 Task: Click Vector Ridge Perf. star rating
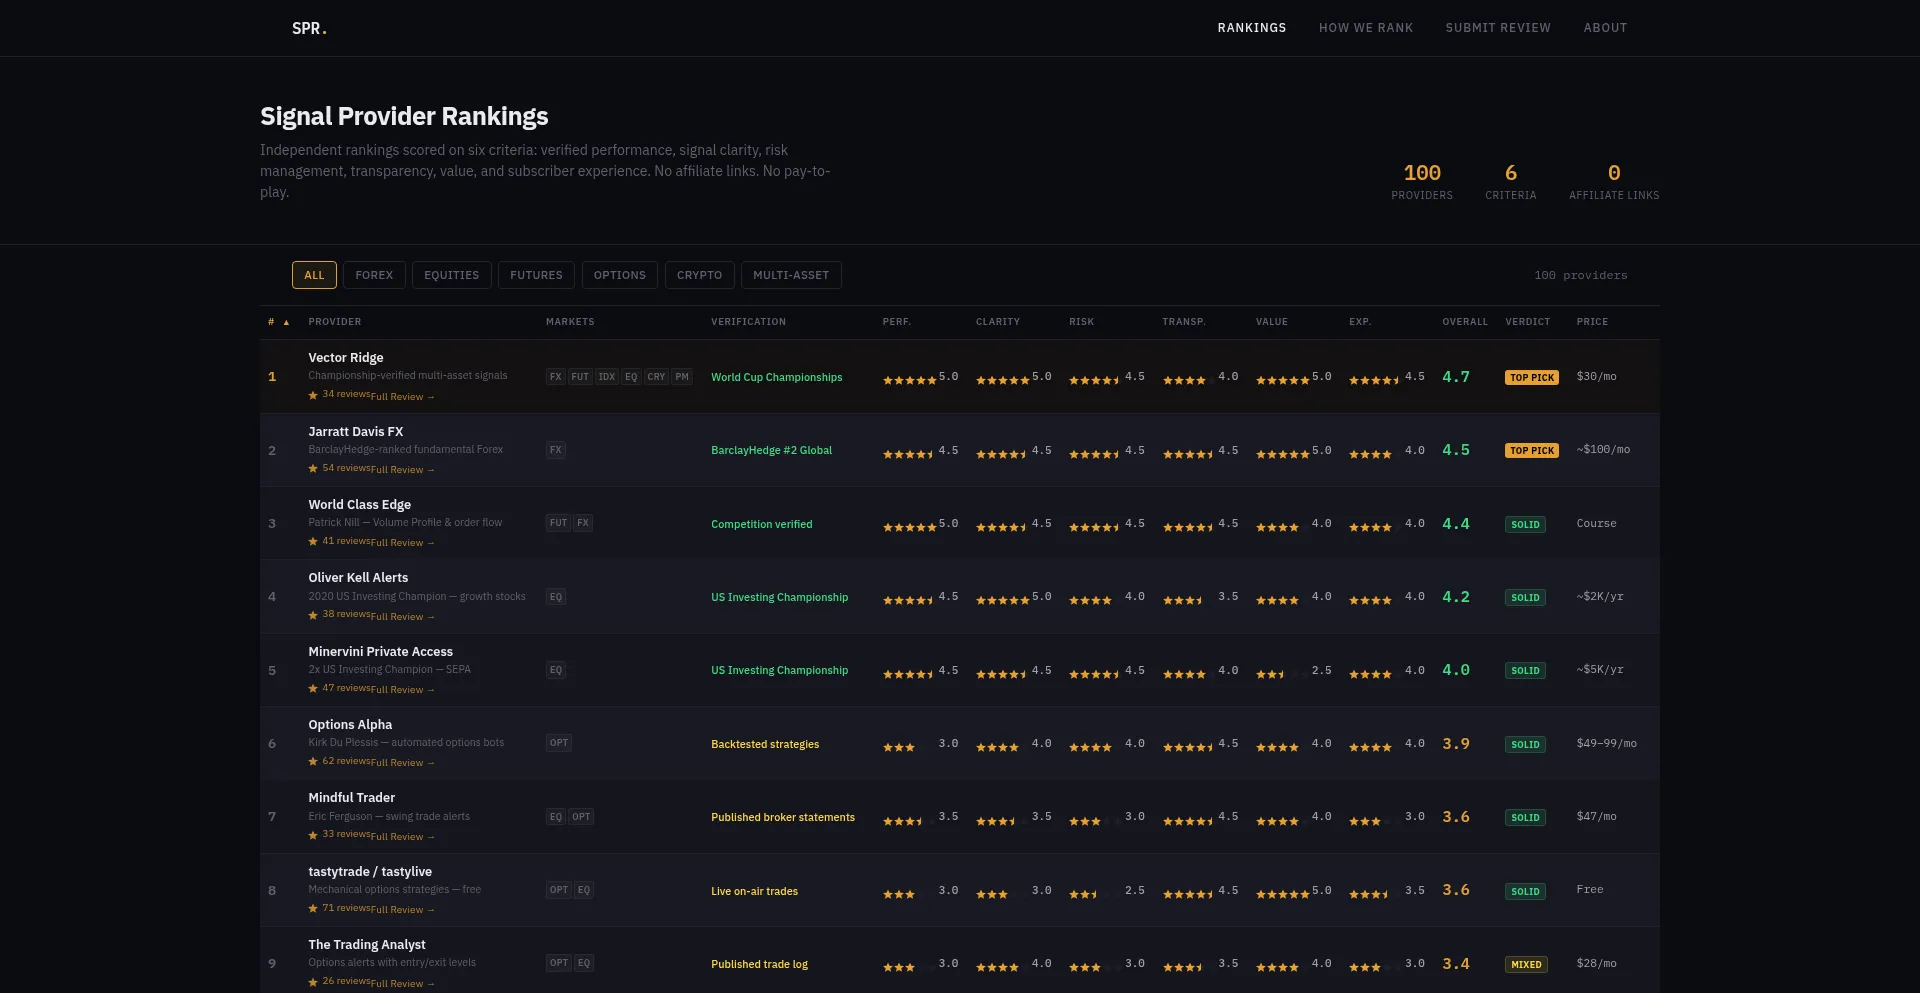[909, 380]
